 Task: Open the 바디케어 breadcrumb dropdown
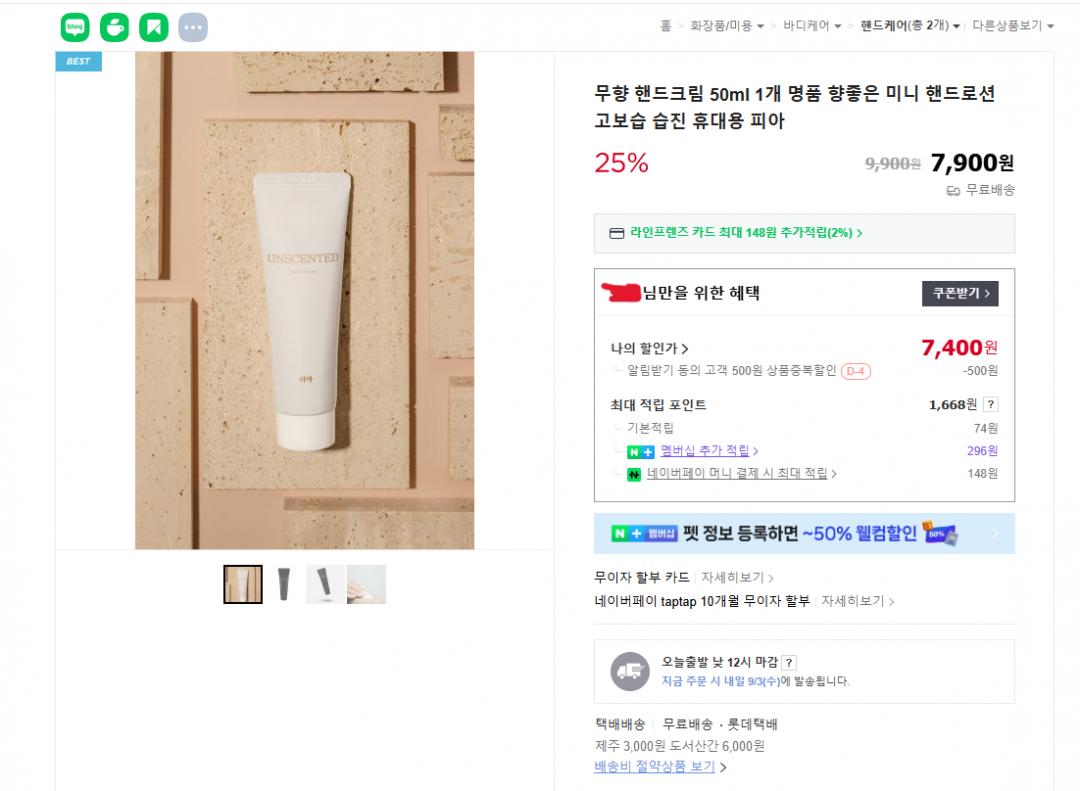pos(811,26)
